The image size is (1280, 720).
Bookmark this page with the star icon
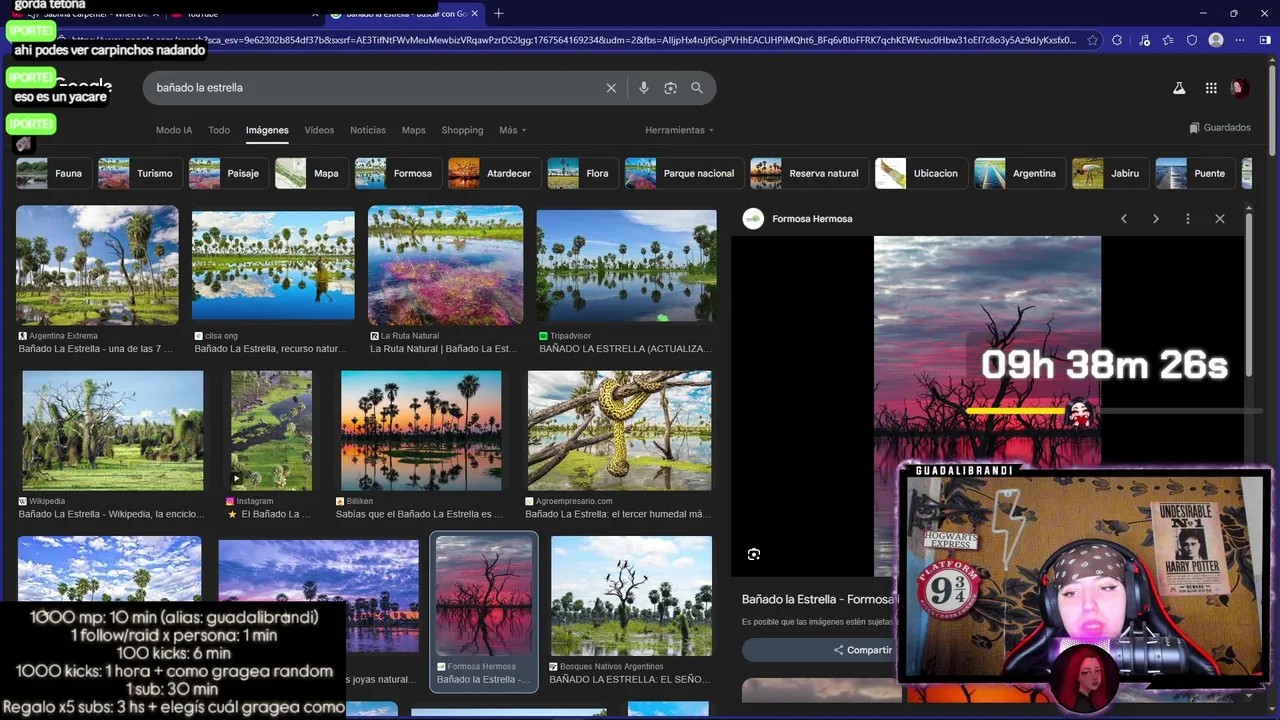click(x=1092, y=40)
